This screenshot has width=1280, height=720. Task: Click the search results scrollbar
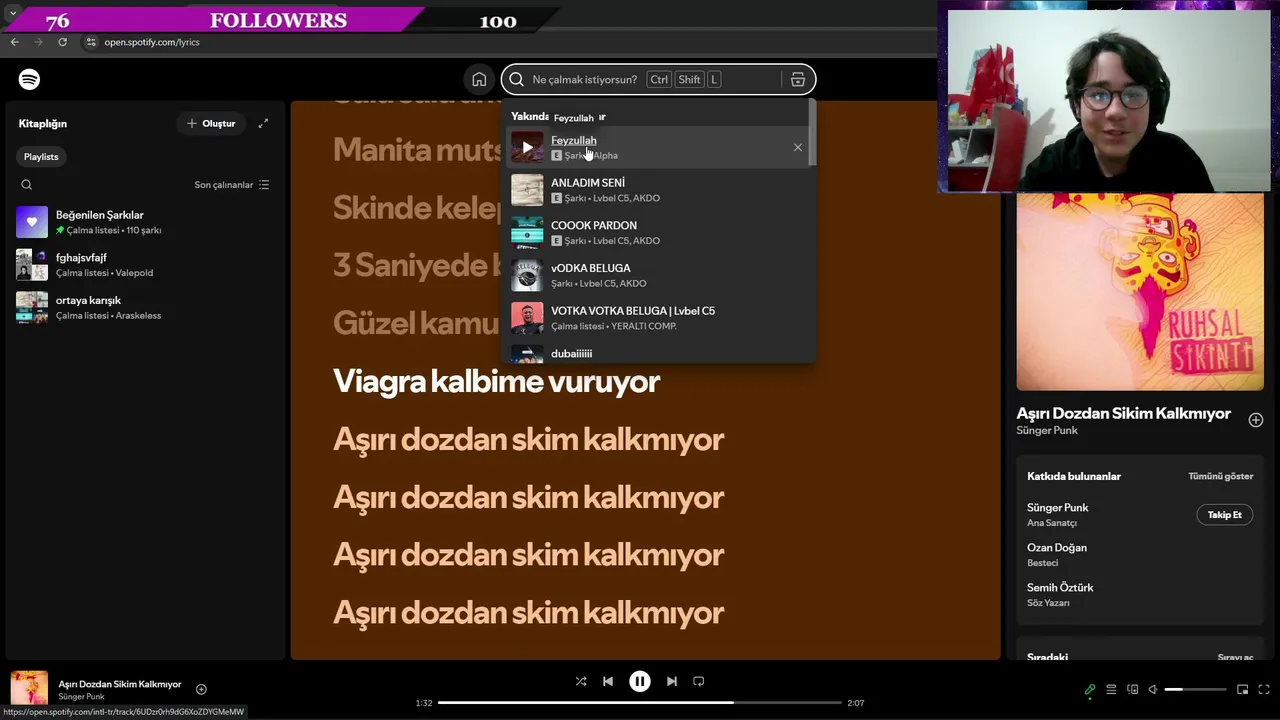(813, 134)
